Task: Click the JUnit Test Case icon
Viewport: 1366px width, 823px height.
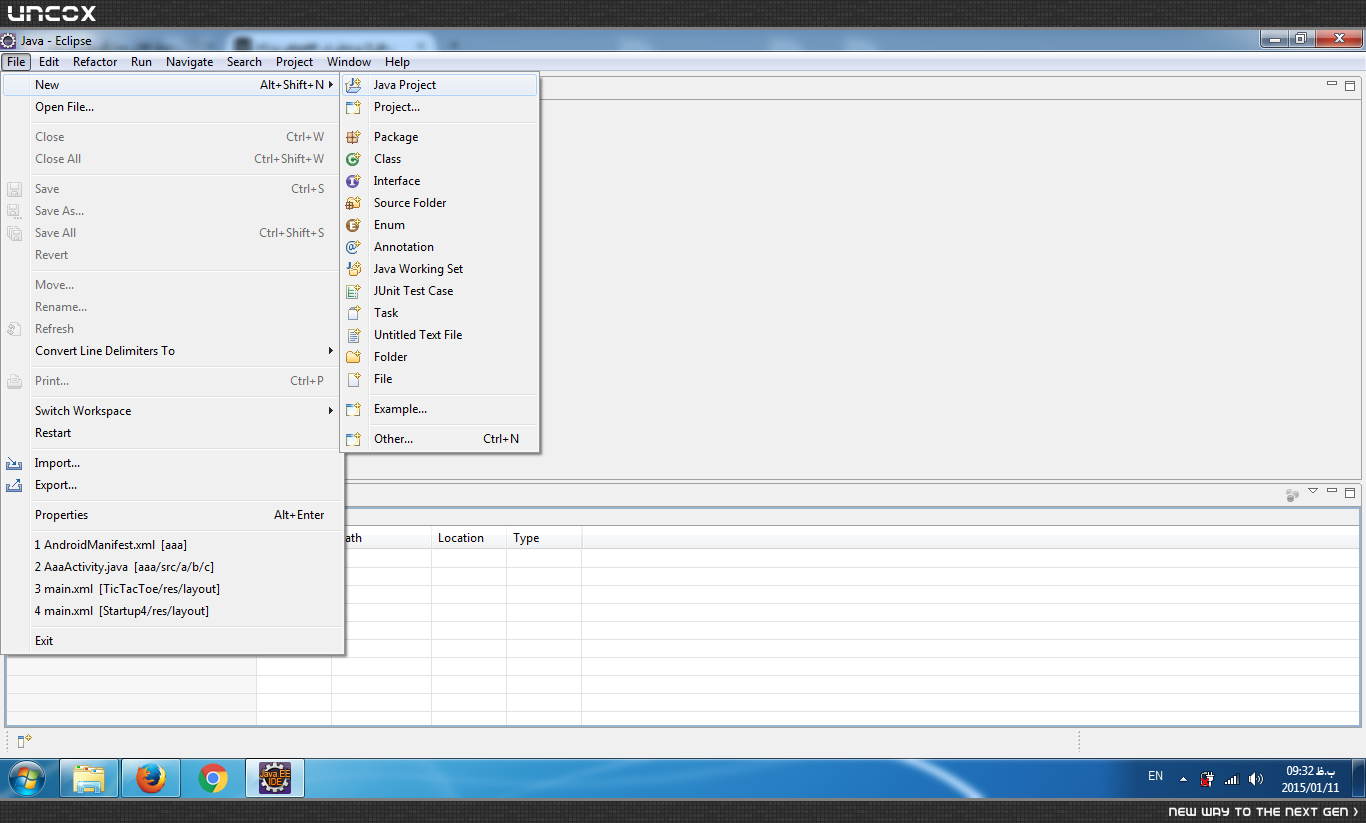Action: coord(353,291)
